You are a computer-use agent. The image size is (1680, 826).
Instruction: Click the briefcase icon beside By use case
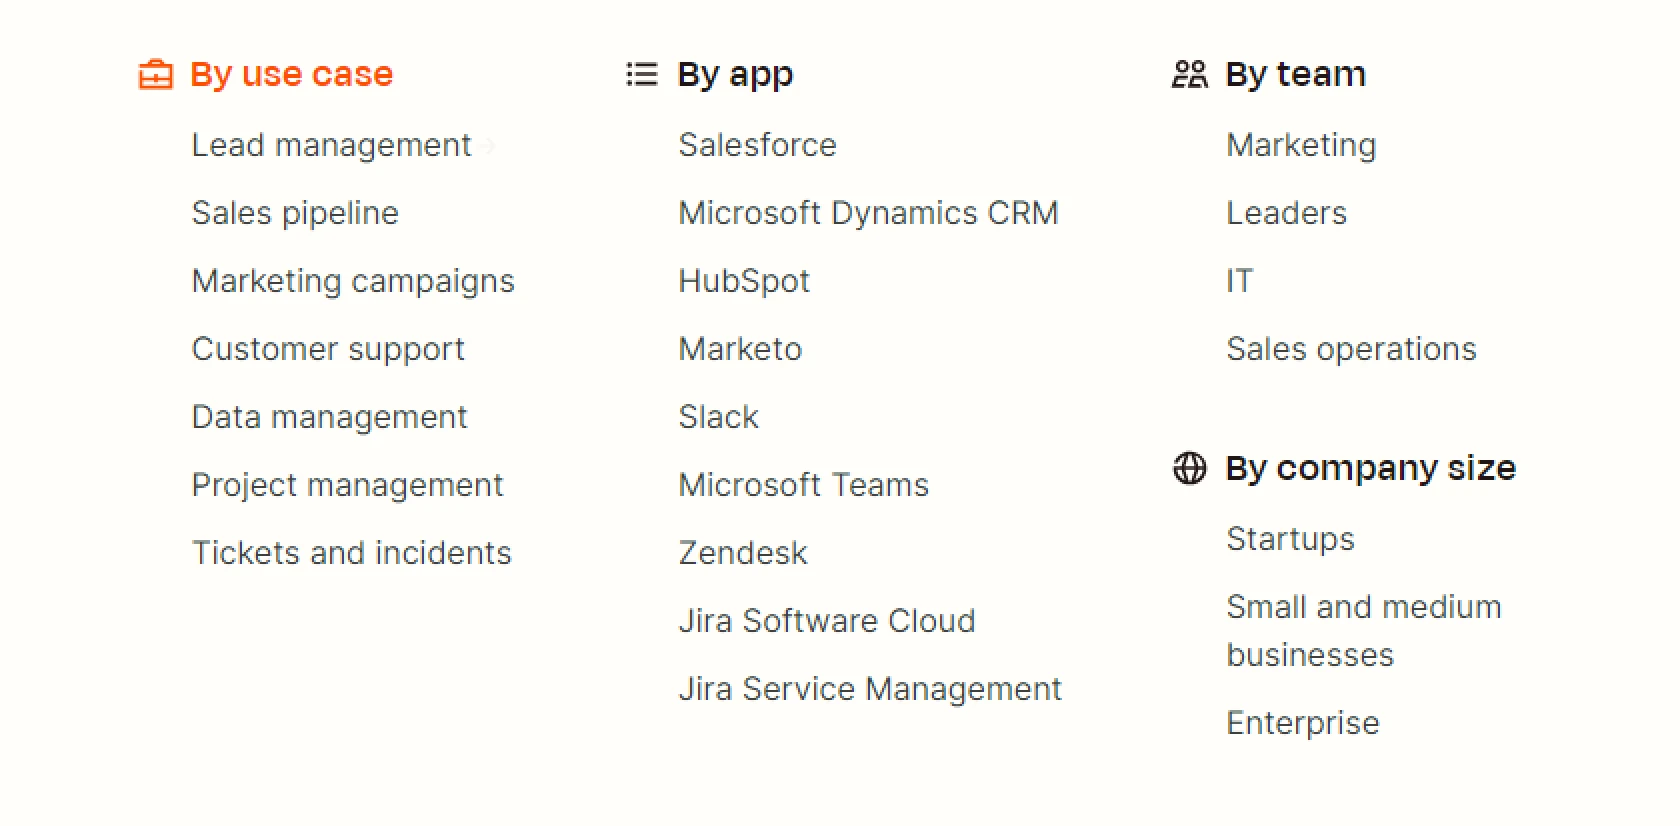tap(155, 73)
